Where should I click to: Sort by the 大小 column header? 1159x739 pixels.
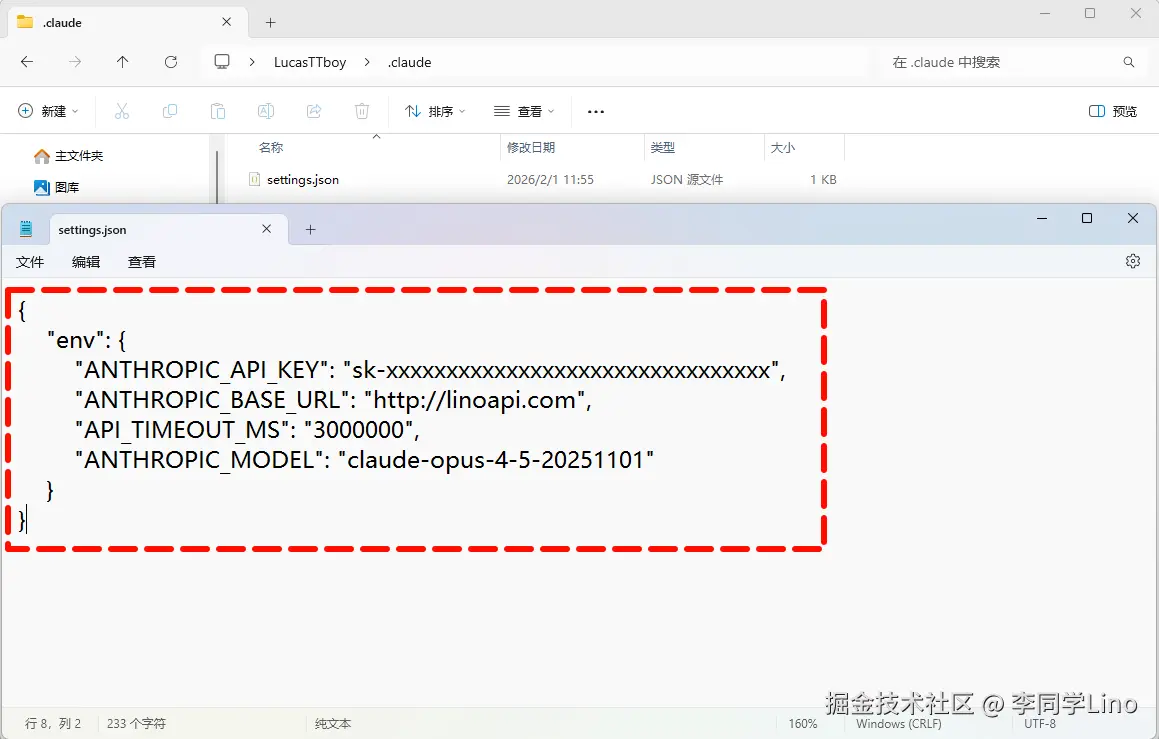(x=783, y=148)
